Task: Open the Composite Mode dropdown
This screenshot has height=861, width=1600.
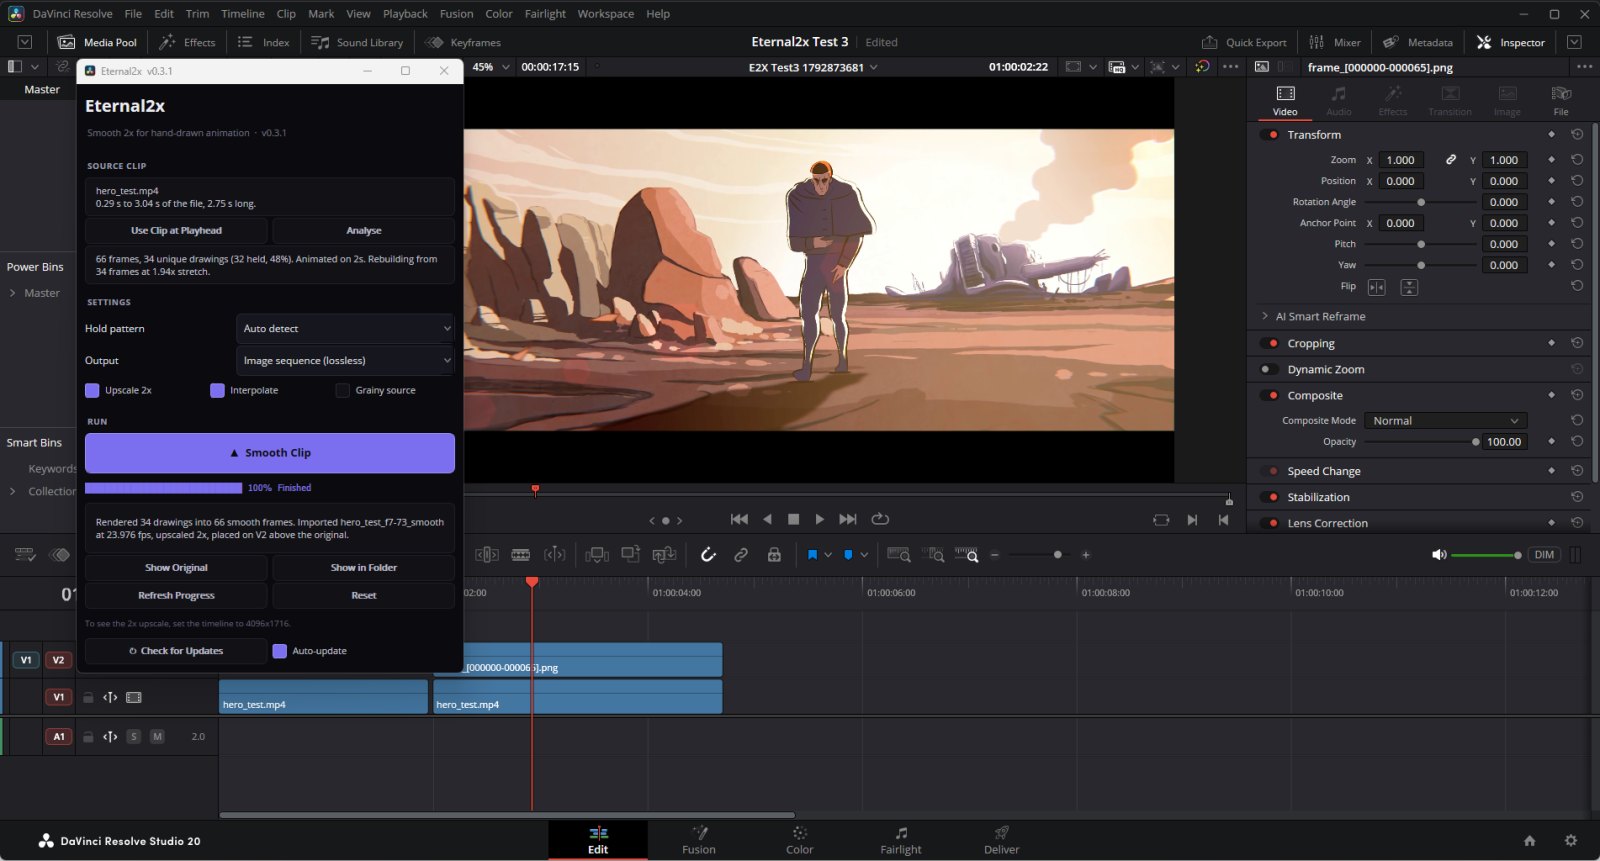Action: point(1445,421)
